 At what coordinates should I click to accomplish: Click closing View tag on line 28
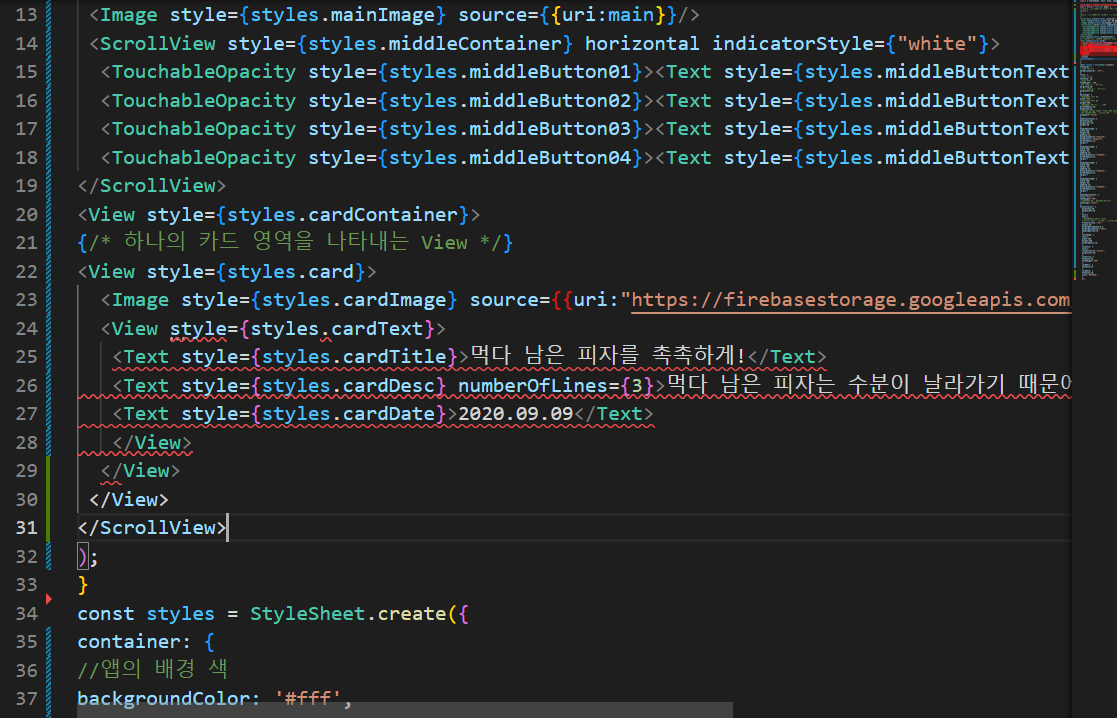tap(152, 442)
